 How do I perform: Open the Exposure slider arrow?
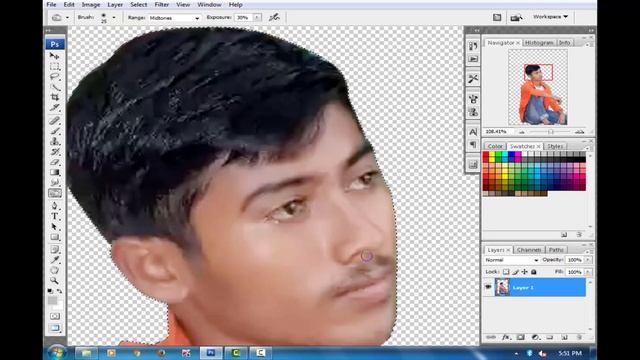pyautogui.click(x=257, y=18)
